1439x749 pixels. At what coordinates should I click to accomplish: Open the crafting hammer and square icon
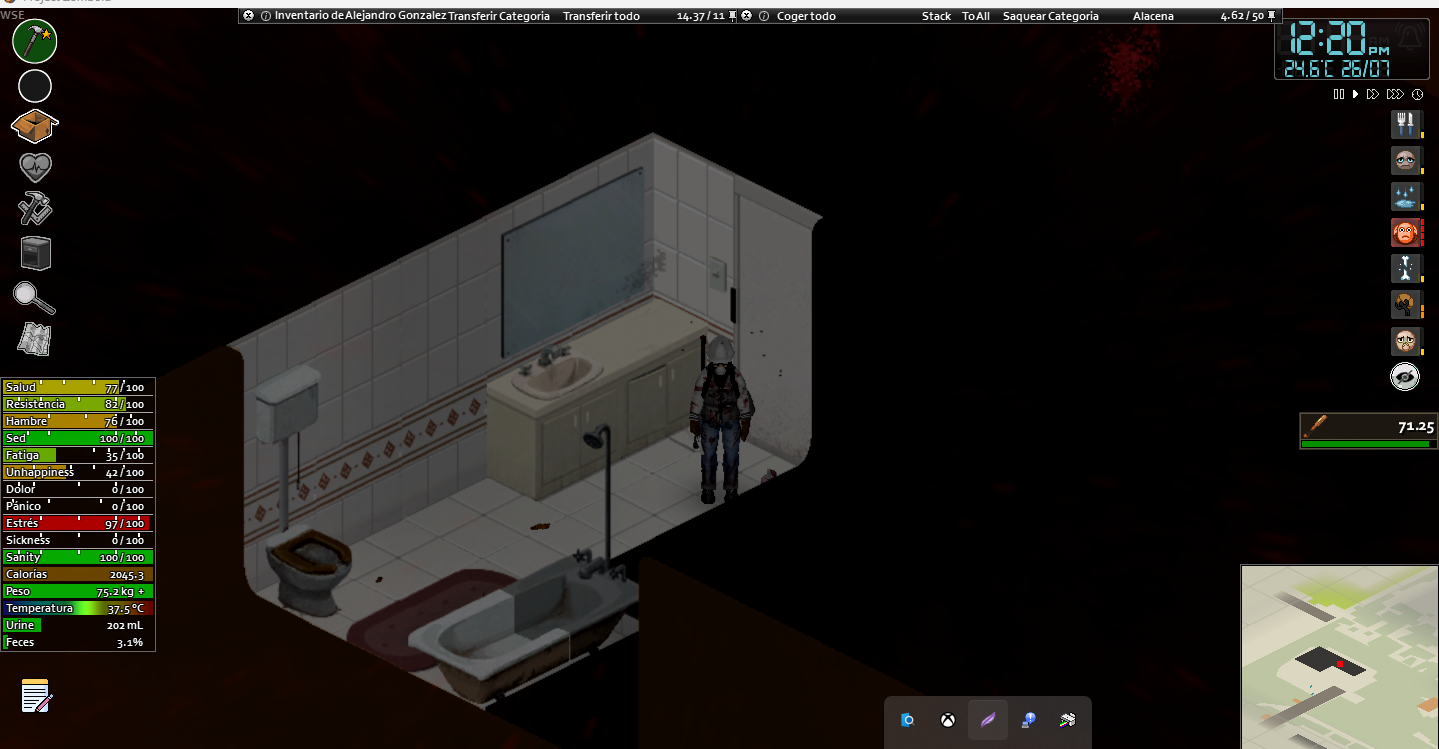point(35,209)
